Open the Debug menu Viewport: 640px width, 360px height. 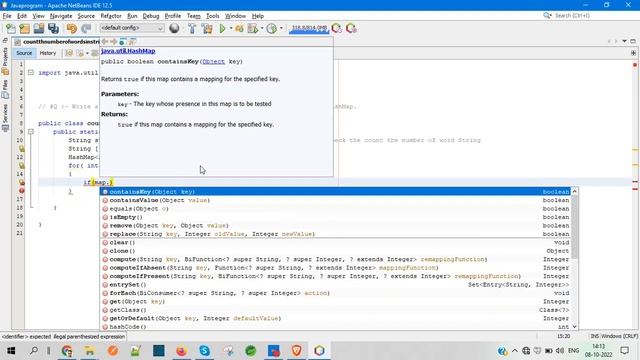coord(151,16)
